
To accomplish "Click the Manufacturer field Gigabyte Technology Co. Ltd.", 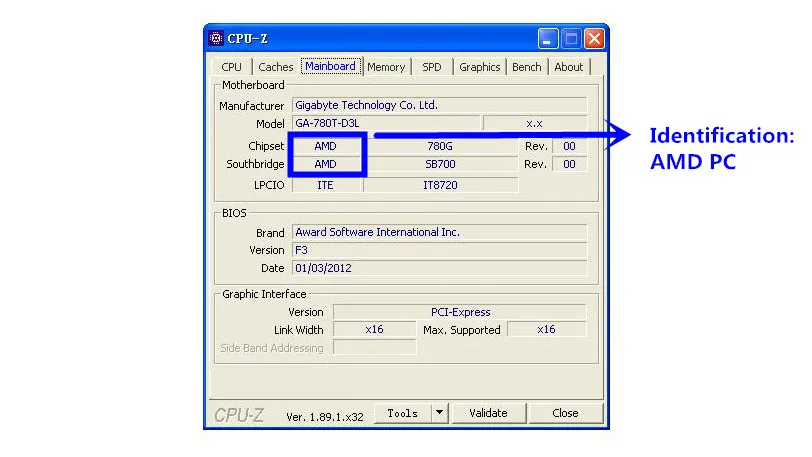I will (440, 105).
